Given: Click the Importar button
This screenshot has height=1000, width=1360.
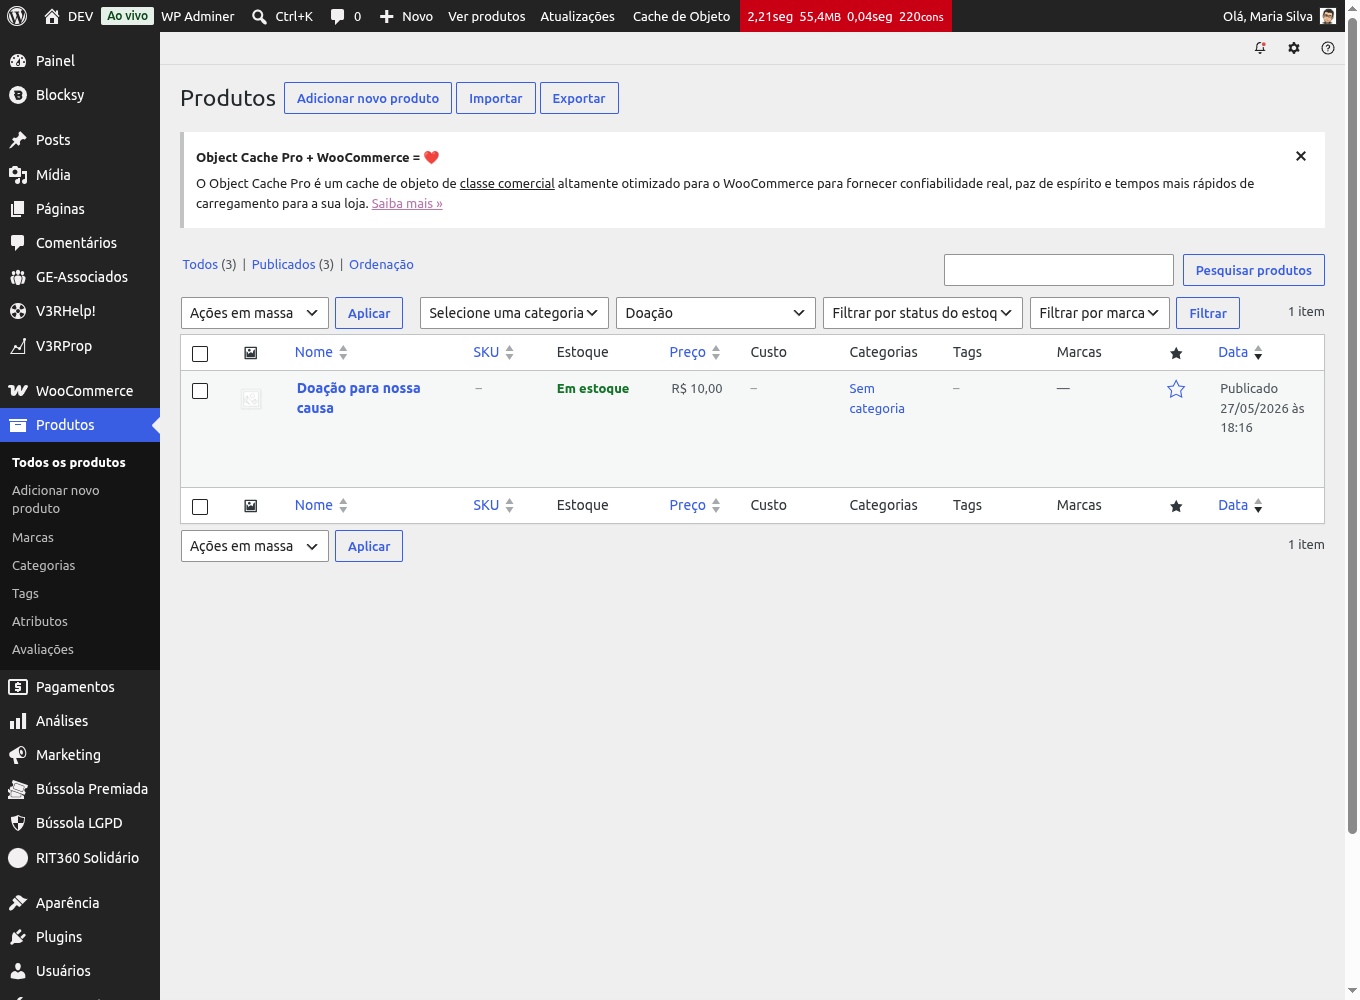Looking at the screenshot, I should coord(496,98).
